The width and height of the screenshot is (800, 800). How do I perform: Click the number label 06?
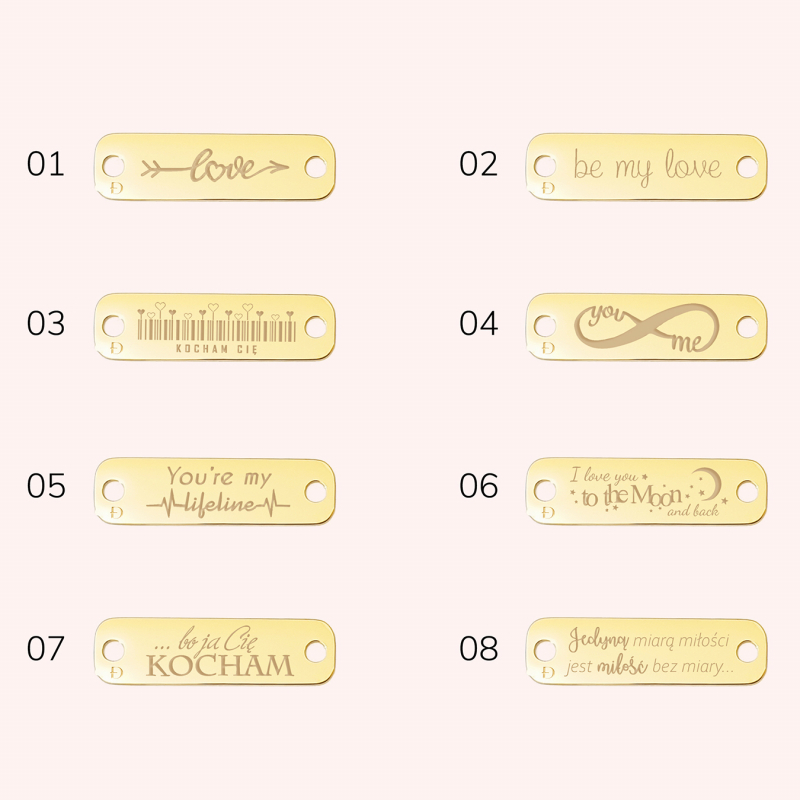pos(478,486)
